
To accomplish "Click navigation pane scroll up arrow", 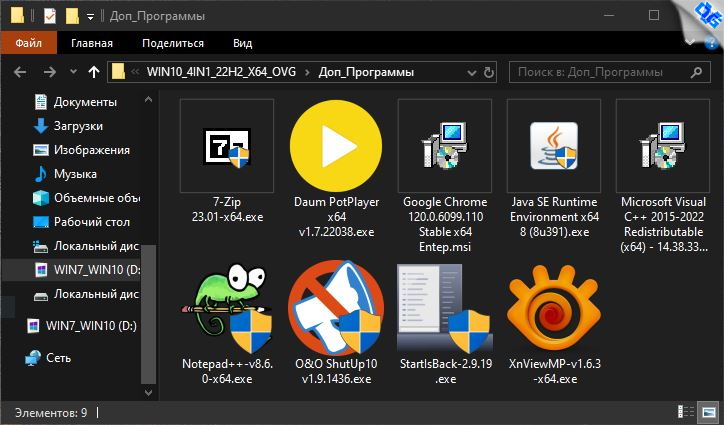I will coord(148,99).
